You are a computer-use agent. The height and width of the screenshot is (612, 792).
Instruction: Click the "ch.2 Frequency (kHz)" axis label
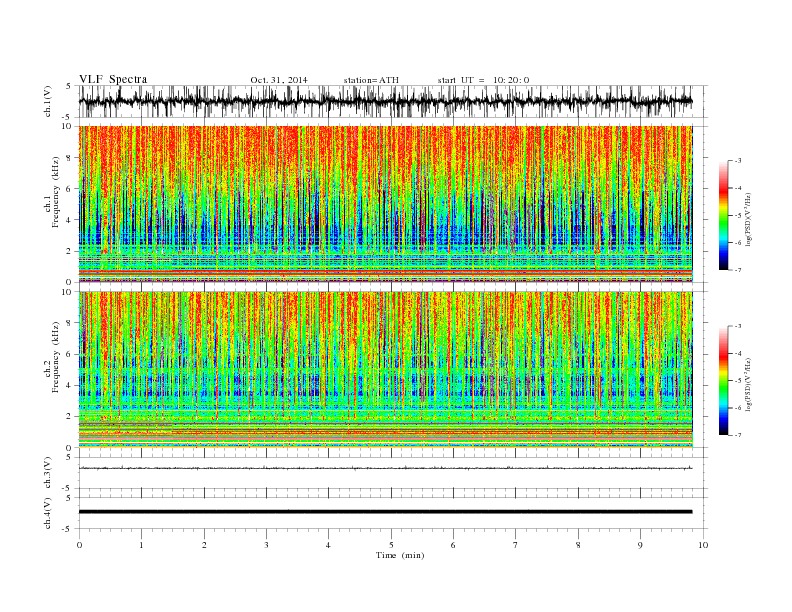[51, 356]
